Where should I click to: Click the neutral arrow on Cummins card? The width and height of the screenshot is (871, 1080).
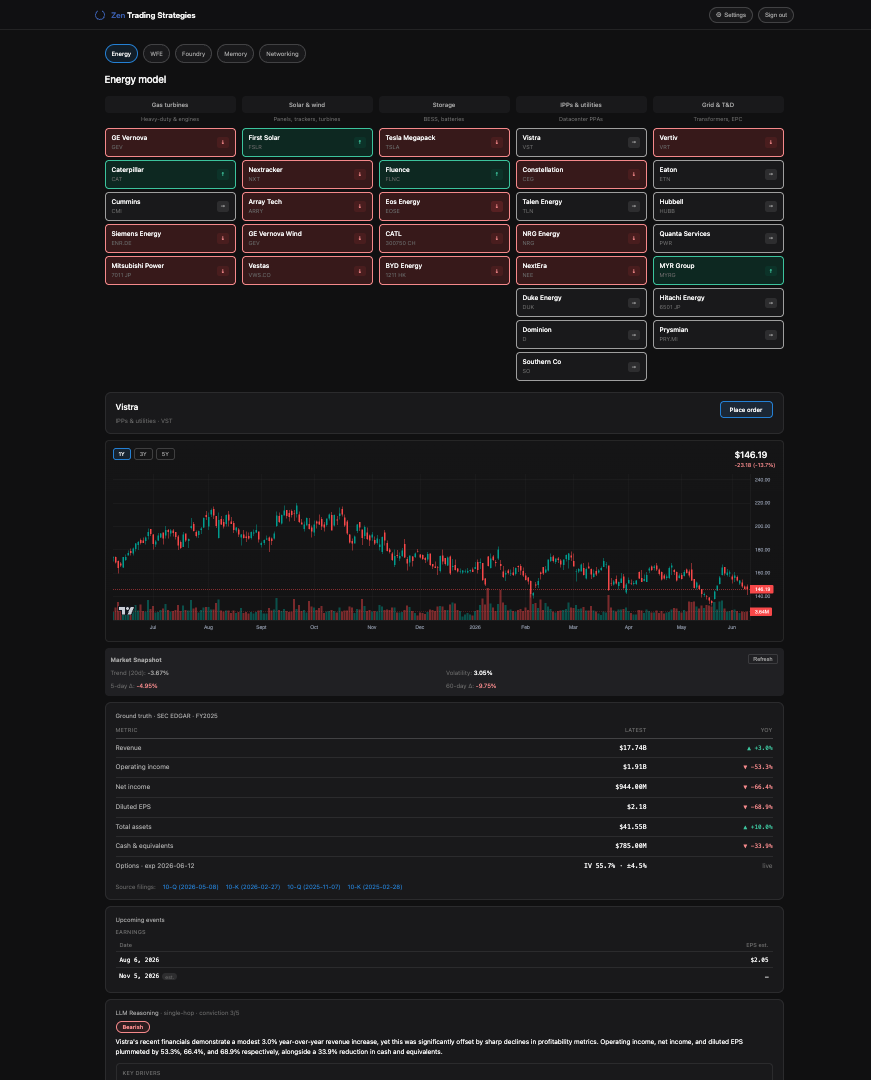[x=222, y=206]
